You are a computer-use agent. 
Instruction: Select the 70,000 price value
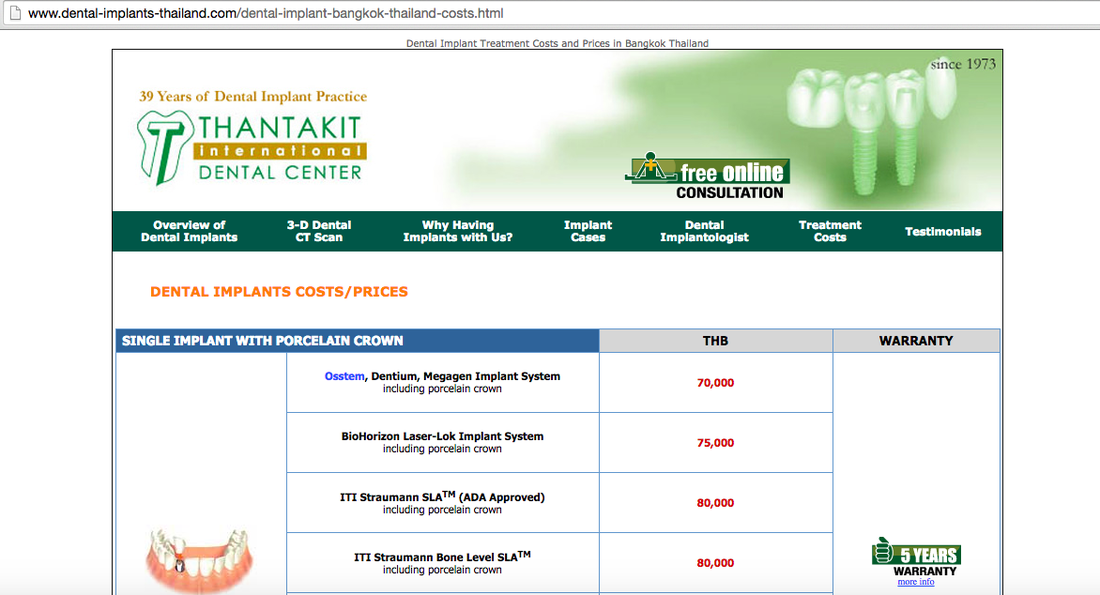tap(715, 383)
